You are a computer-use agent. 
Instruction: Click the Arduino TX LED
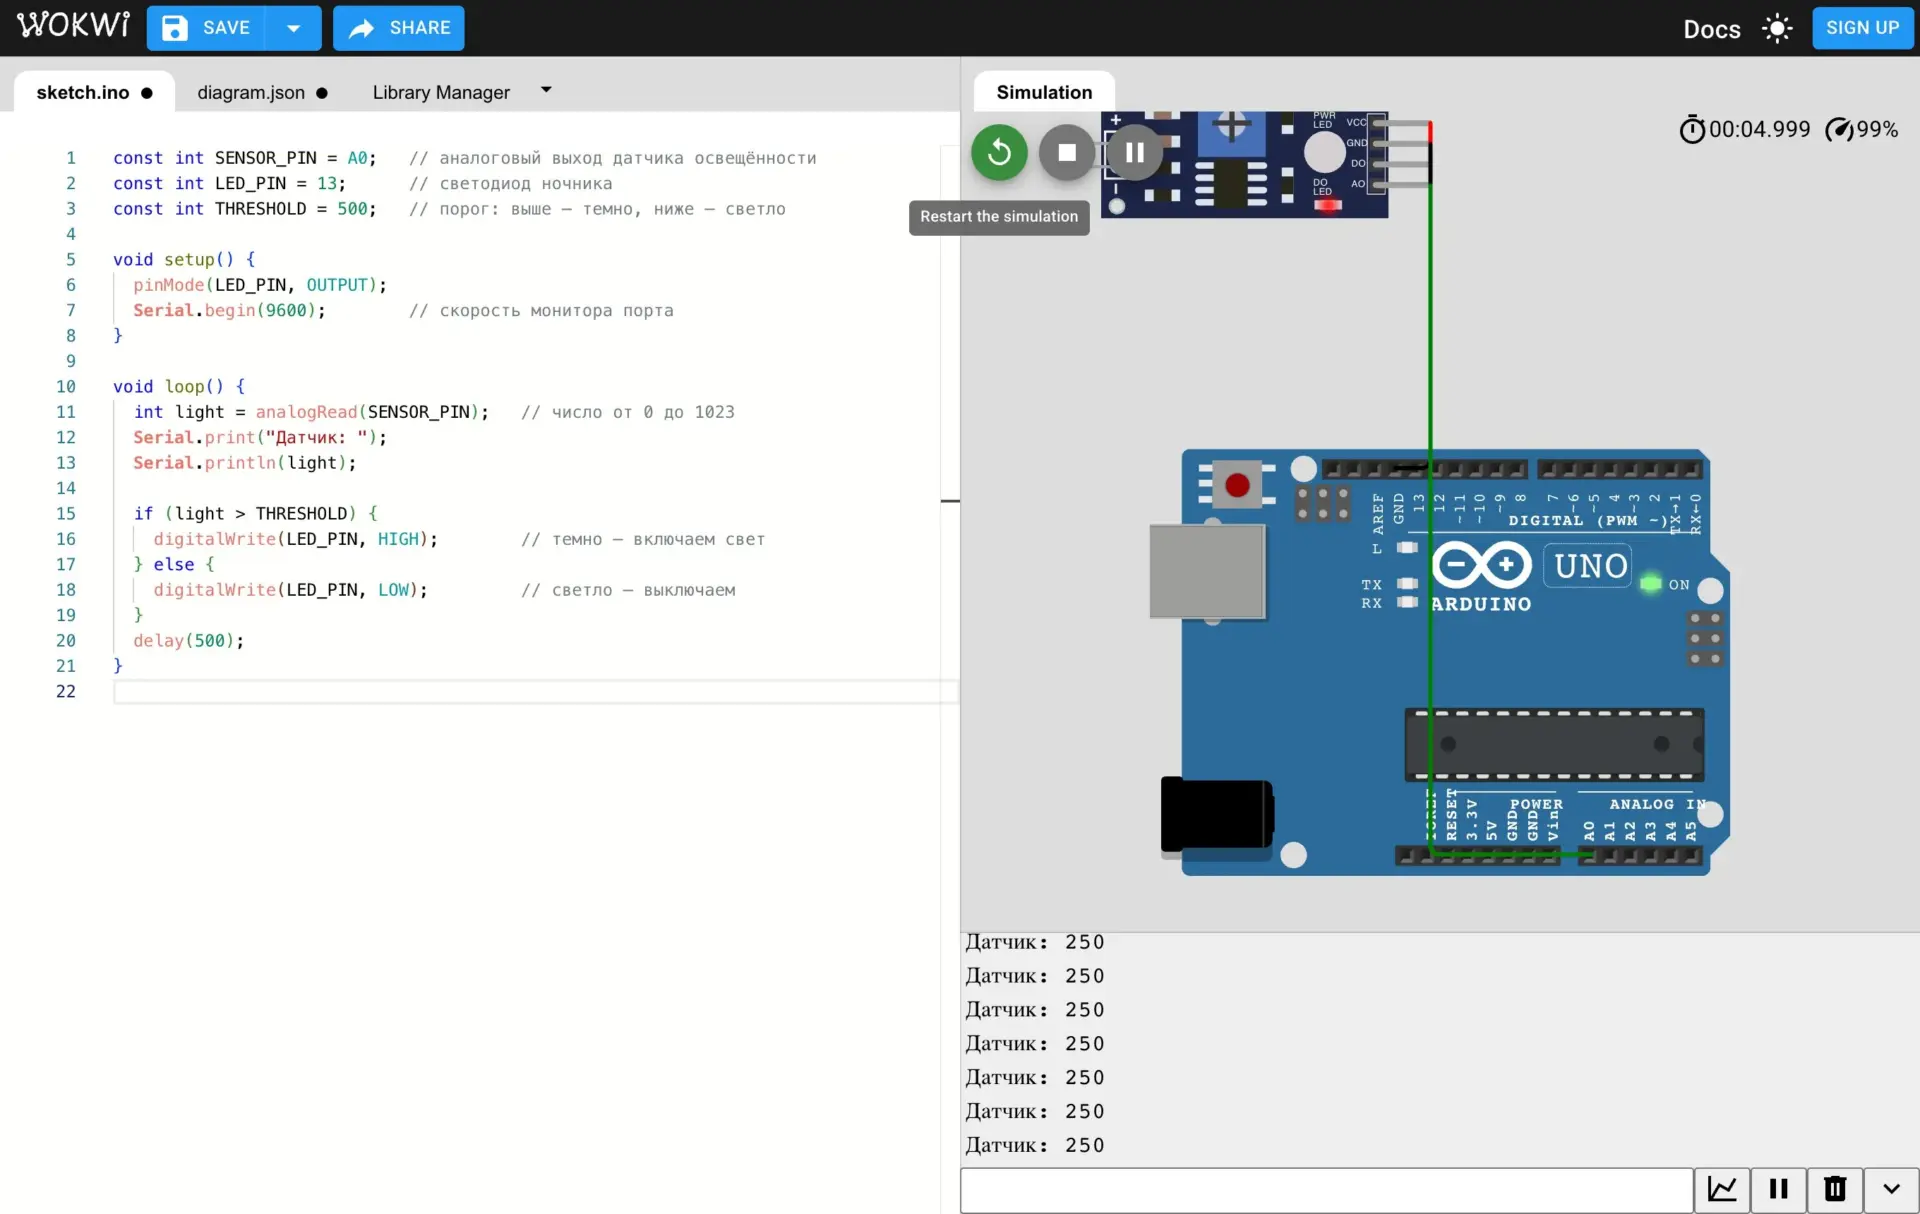1407,584
